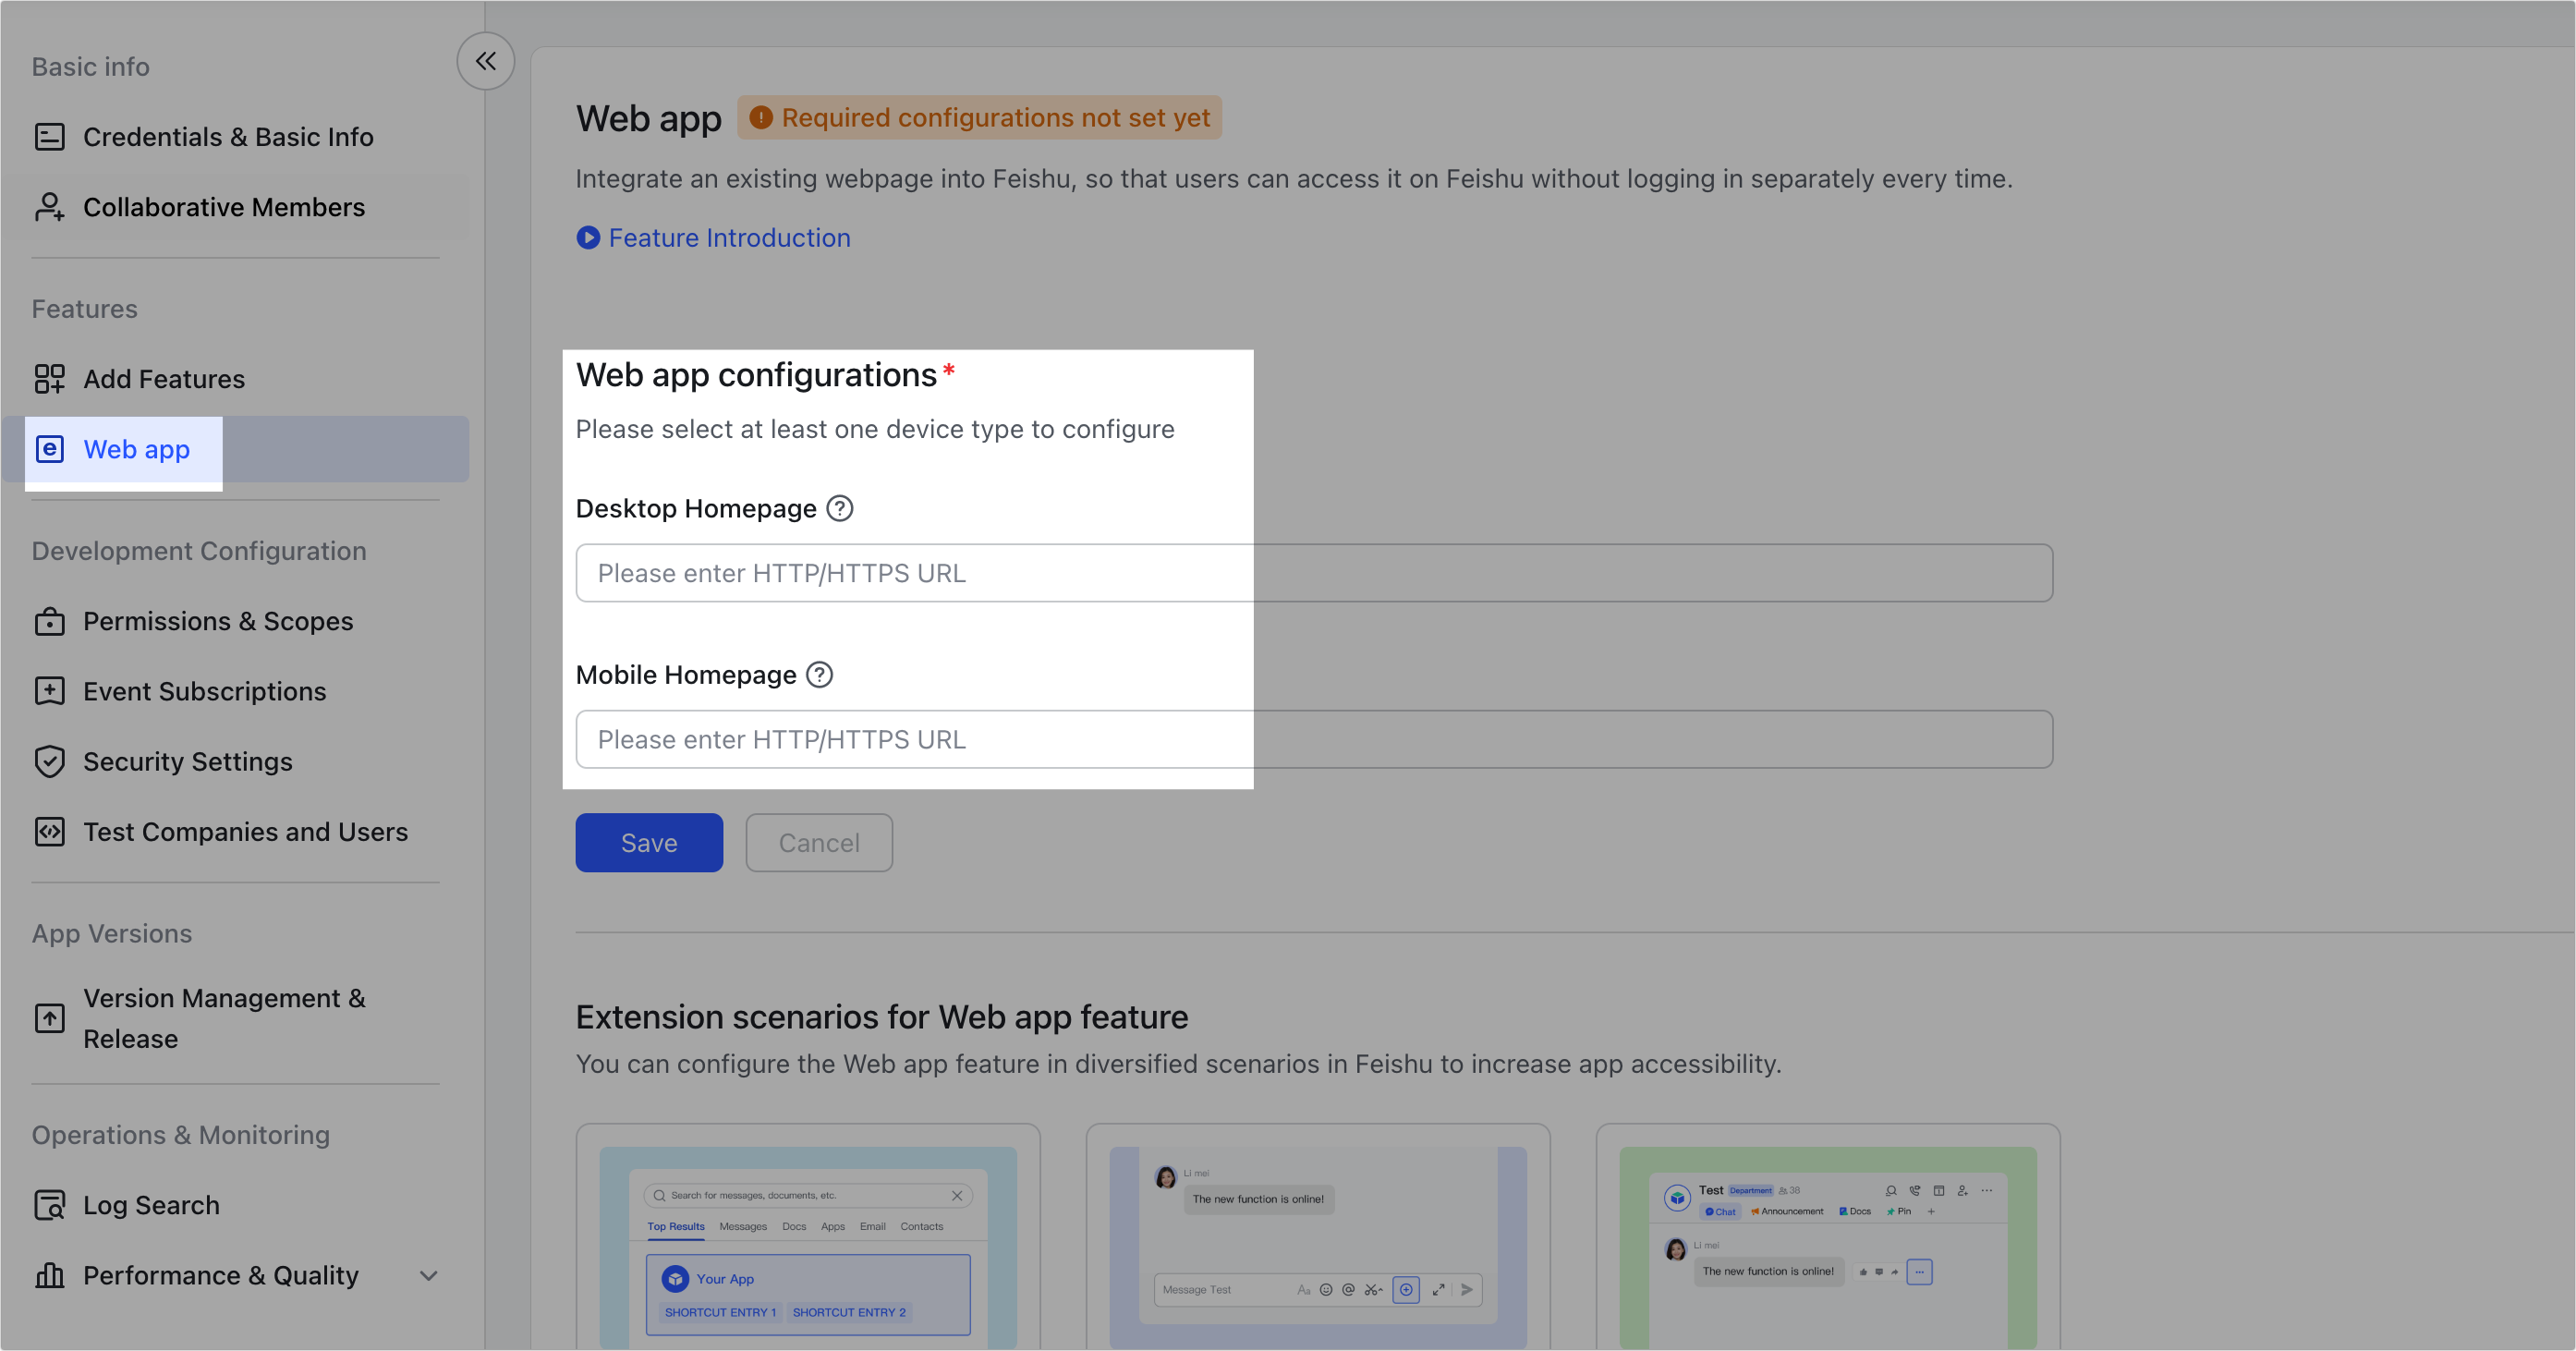Click the Permissions & Scopes lock icon
Screen dimensions: 2576x1351
point(49,621)
